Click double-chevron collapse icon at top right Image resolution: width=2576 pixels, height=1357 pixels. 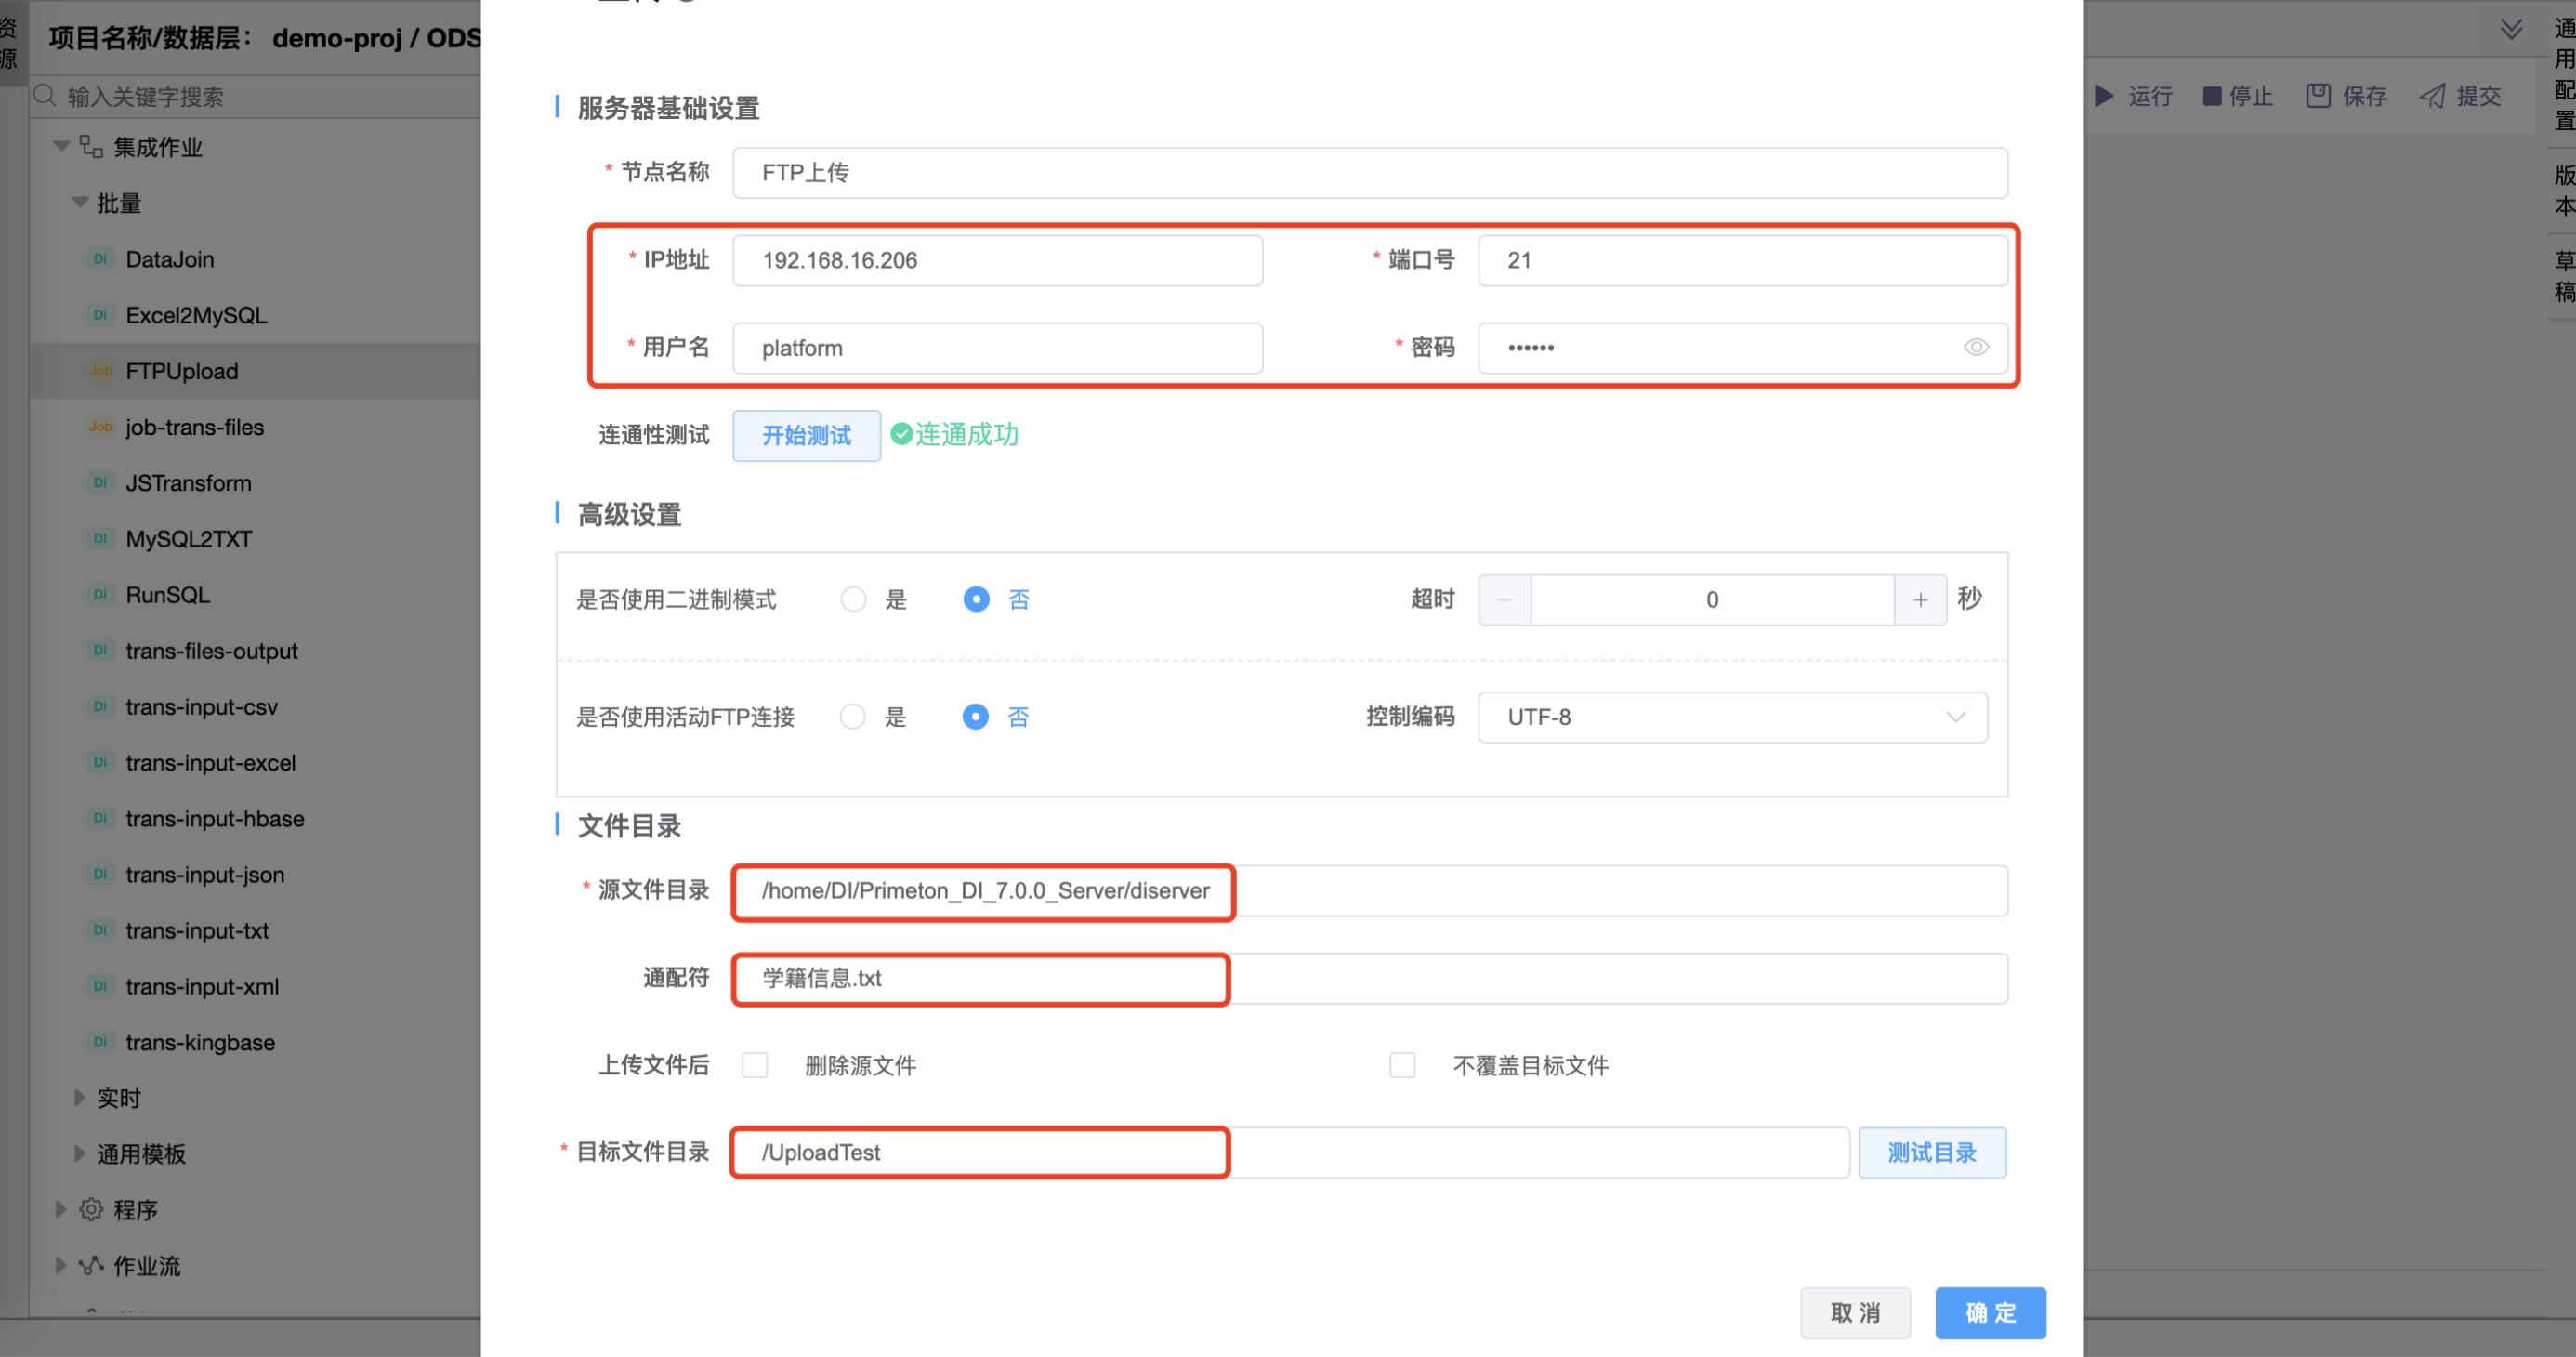(x=2511, y=29)
